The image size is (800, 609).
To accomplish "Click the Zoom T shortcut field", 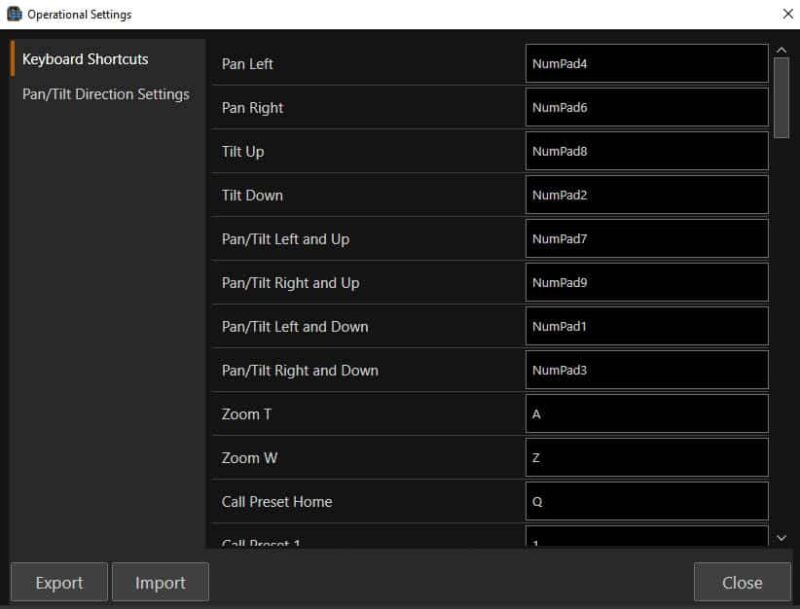I will point(646,414).
